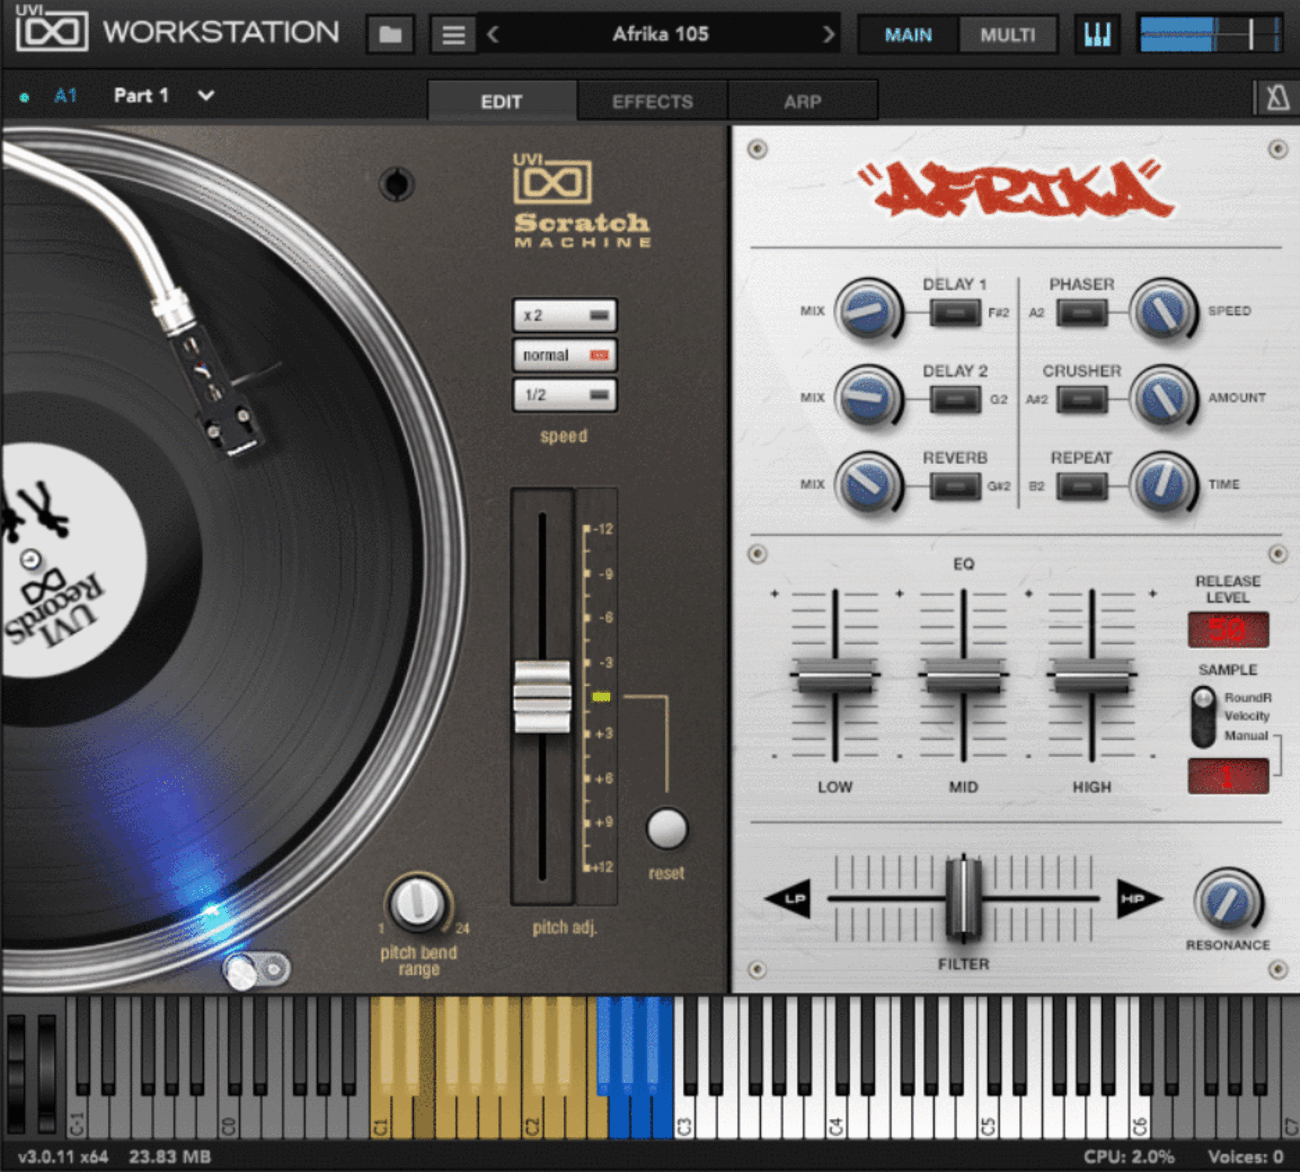Open the folder browser icon

tap(390, 35)
